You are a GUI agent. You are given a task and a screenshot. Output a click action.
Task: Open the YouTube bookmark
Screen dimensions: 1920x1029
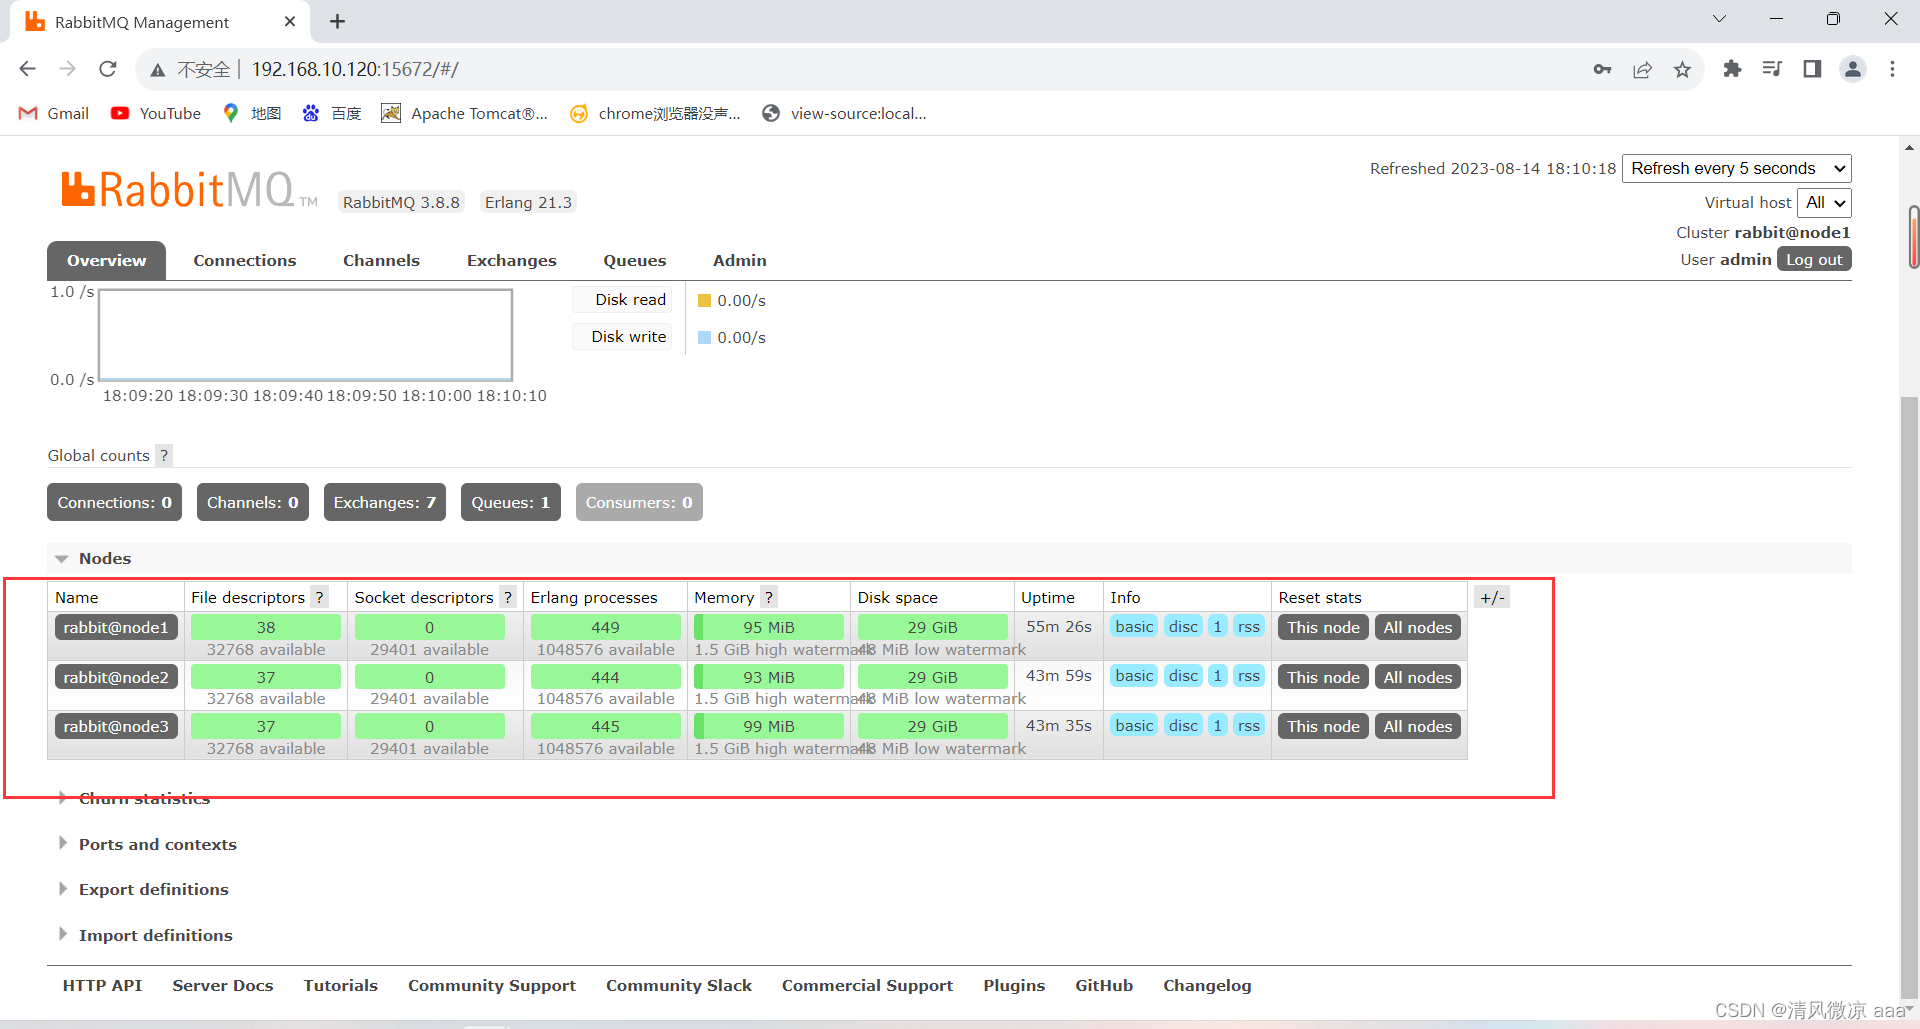pyautogui.click(x=156, y=113)
